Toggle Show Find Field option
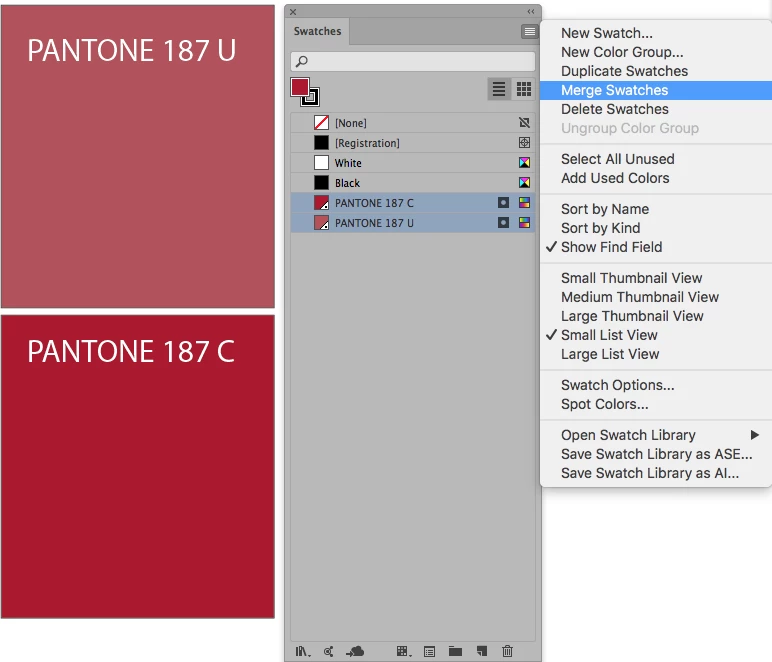 coord(656,247)
